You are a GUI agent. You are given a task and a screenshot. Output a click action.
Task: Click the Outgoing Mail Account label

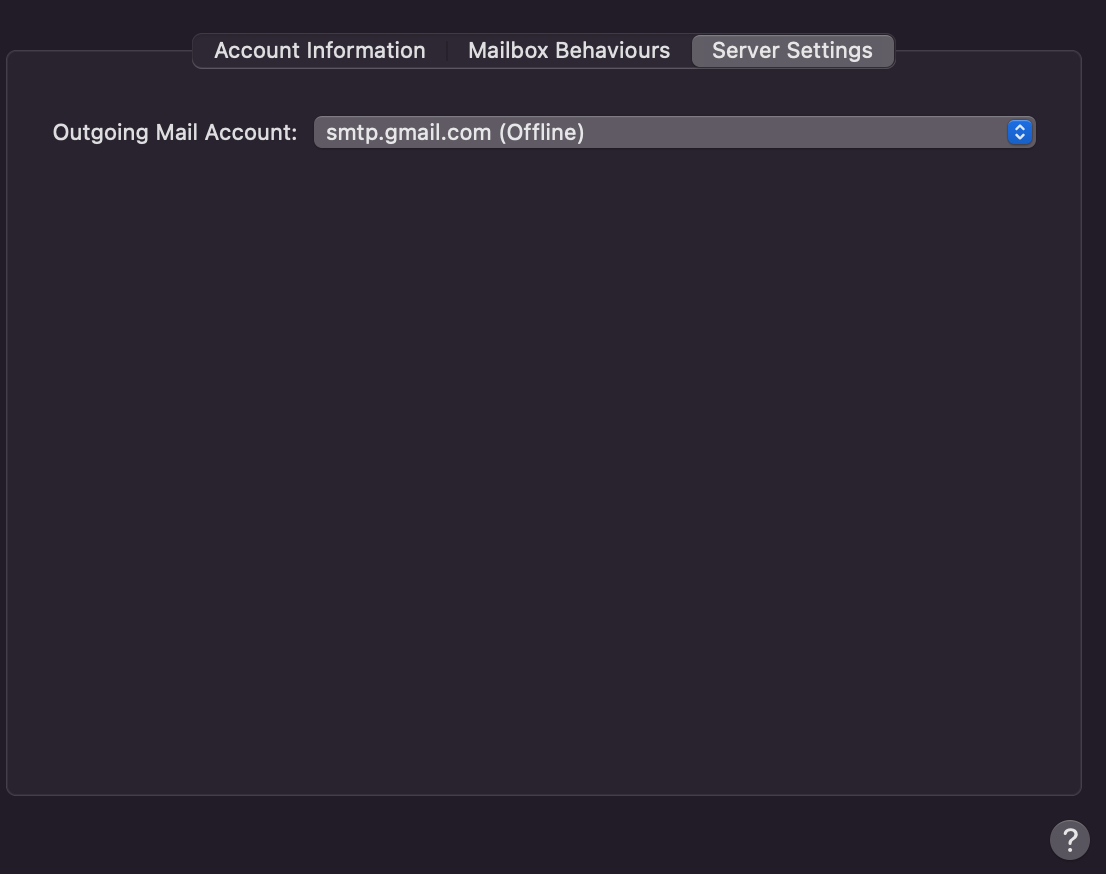pyautogui.click(x=175, y=132)
